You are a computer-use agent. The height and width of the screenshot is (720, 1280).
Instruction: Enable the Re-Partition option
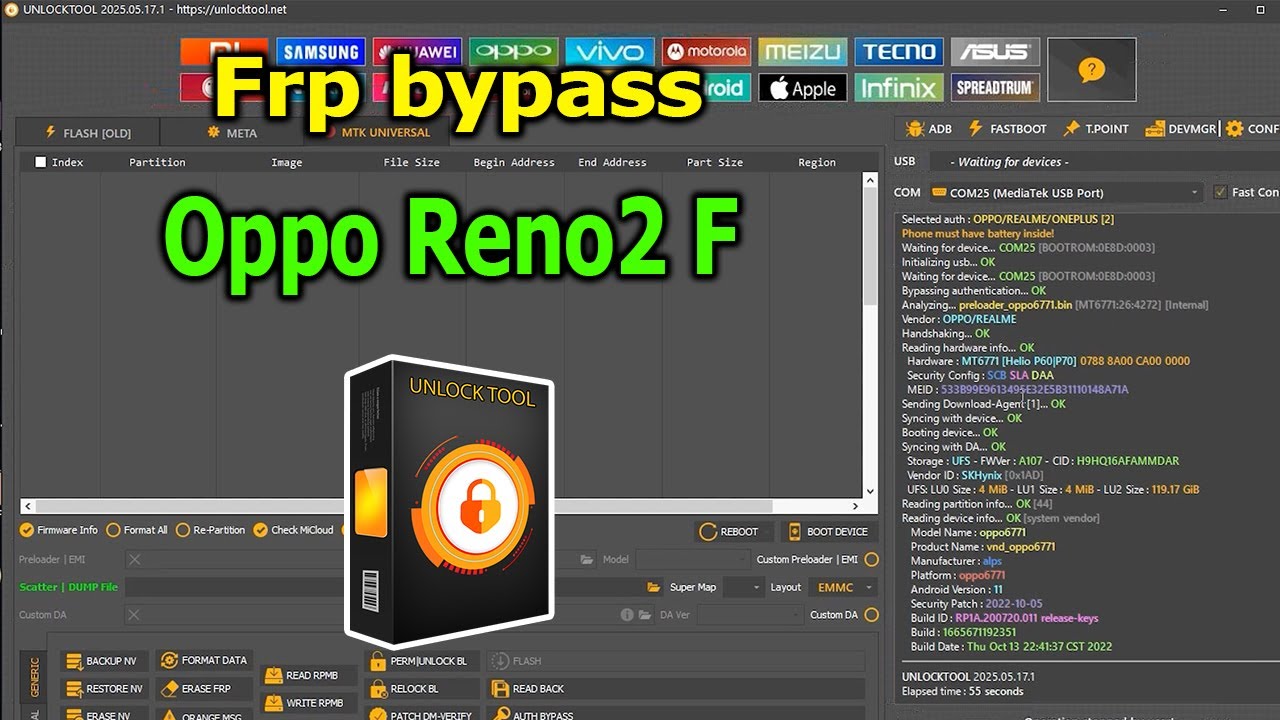point(211,530)
